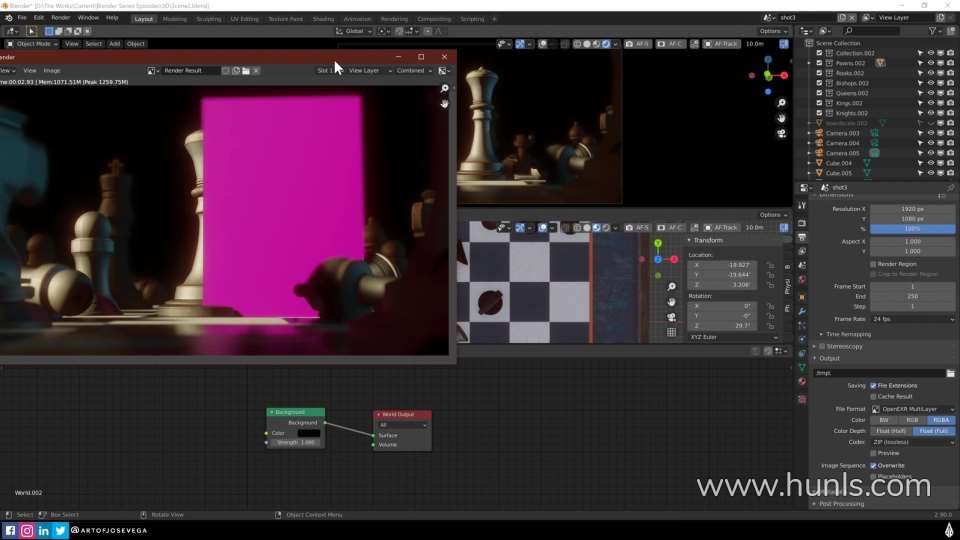Click the Background node Color swatch

pyautogui.click(x=308, y=433)
